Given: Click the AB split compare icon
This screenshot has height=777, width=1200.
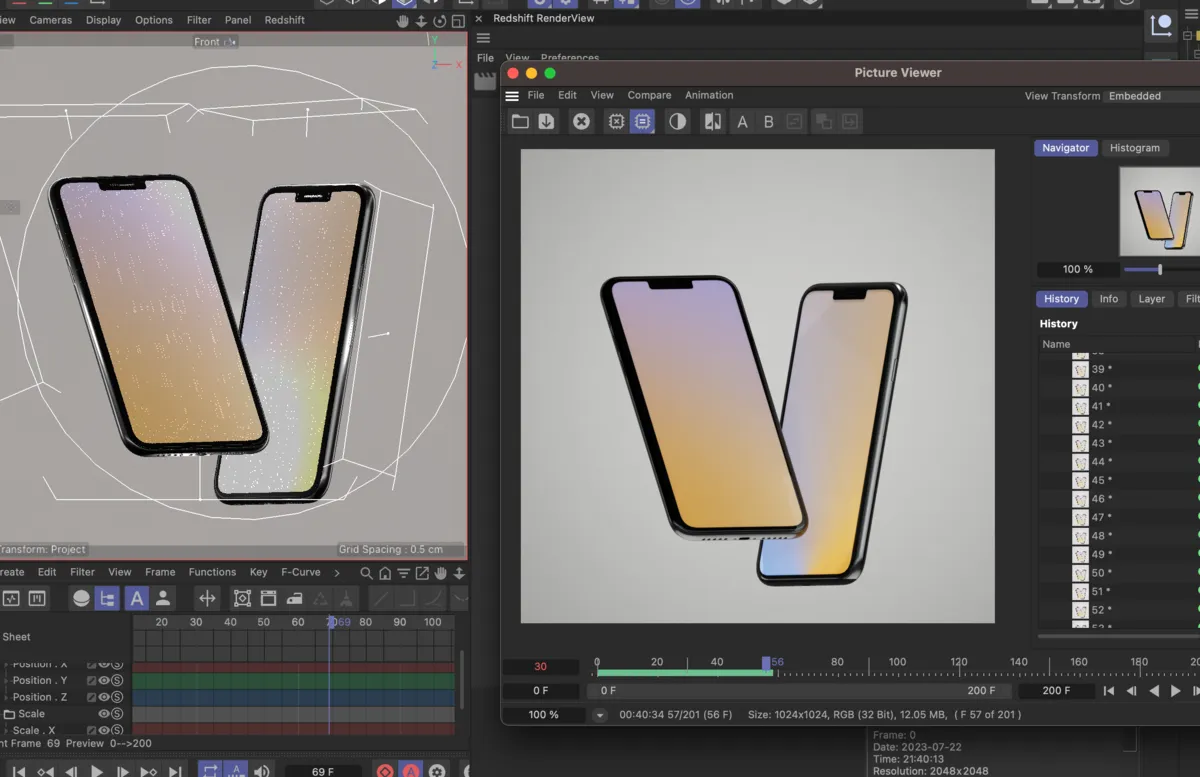Looking at the screenshot, I should 713,122.
